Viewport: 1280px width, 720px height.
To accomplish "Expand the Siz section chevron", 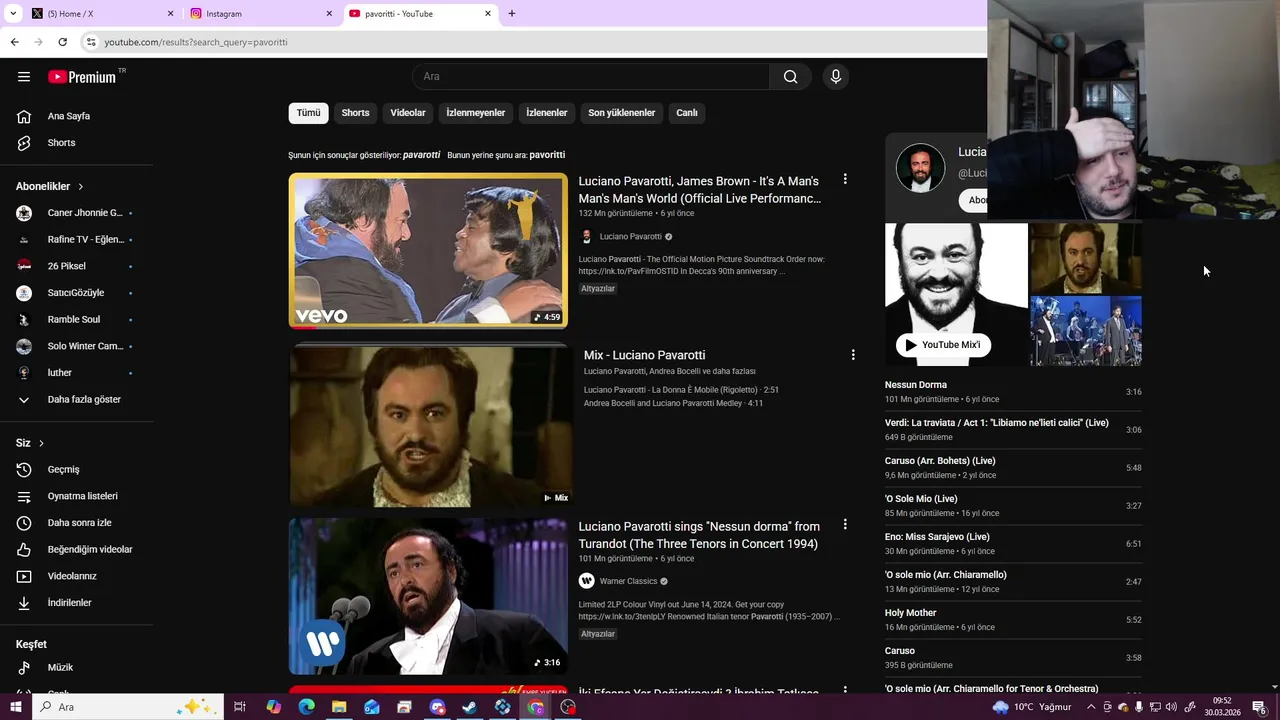I will click(x=41, y=443).
